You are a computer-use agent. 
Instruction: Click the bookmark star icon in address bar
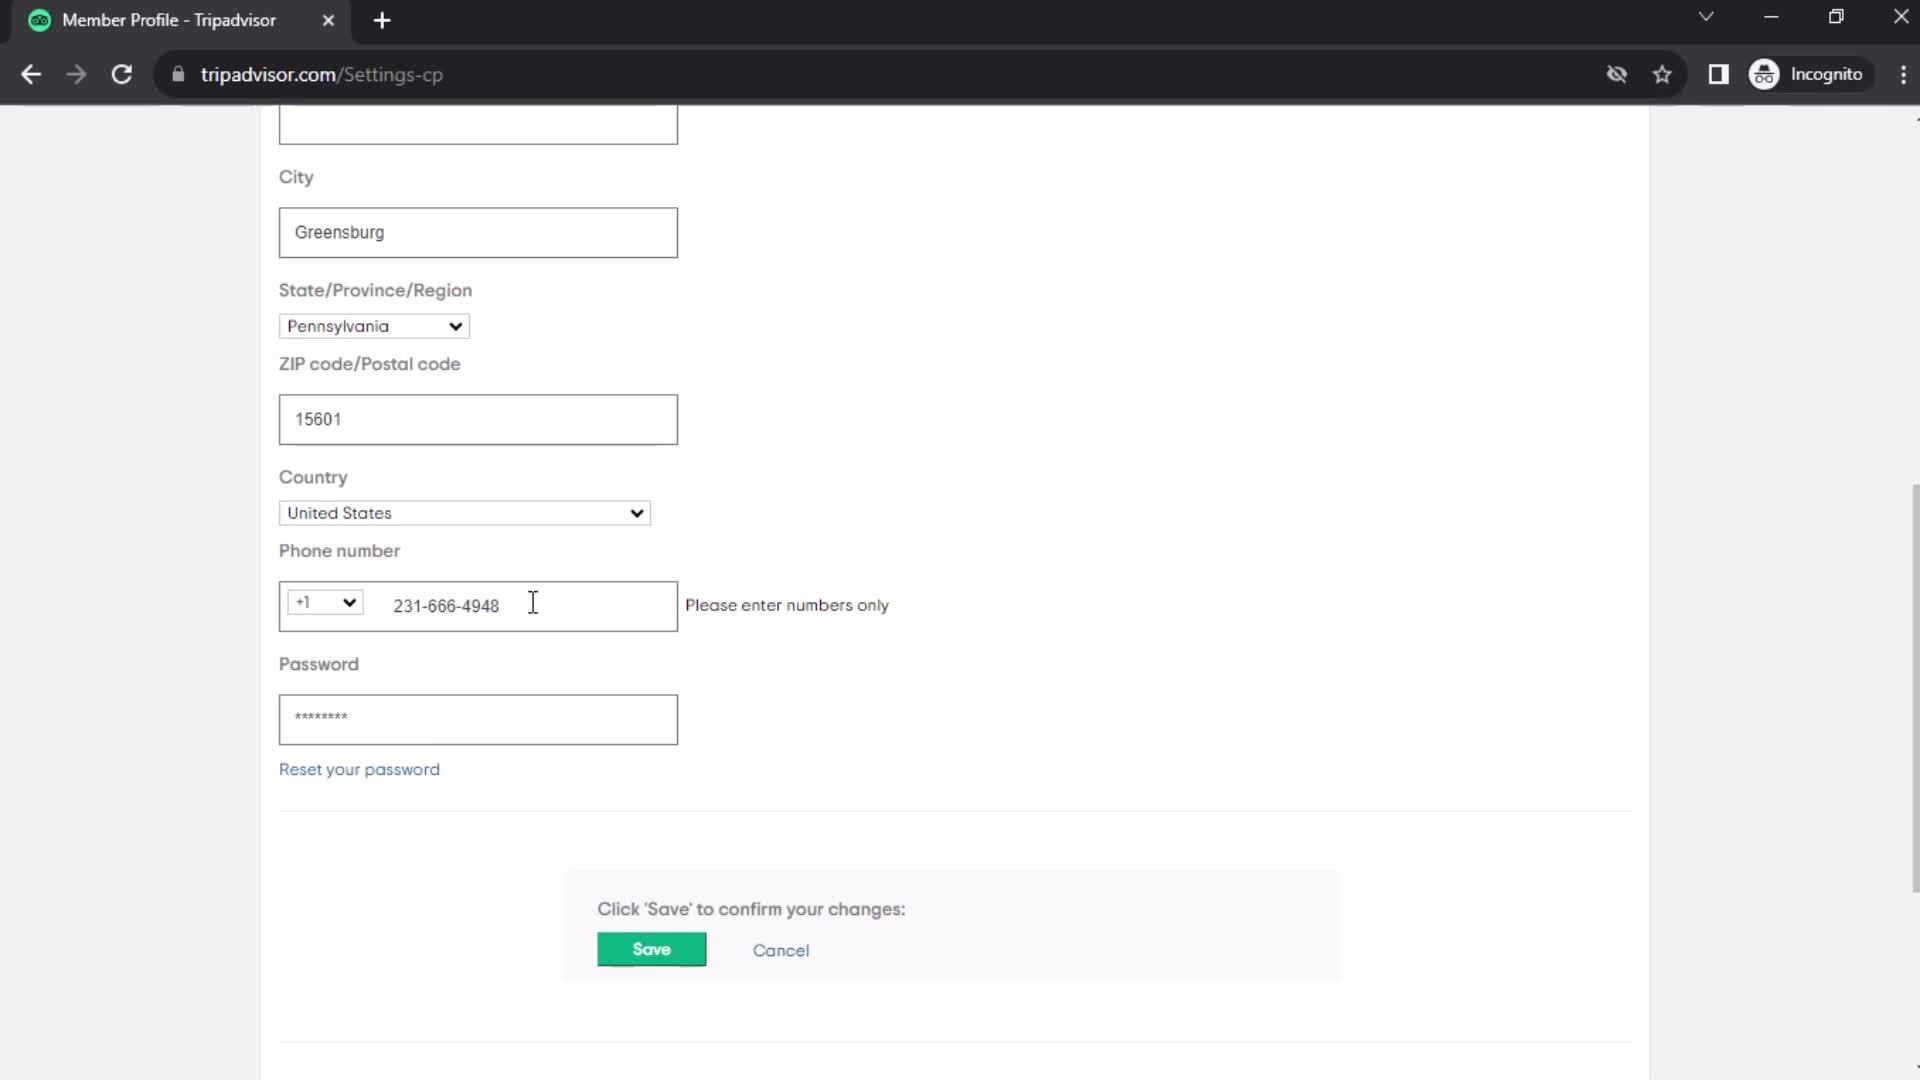(1662, 74)
